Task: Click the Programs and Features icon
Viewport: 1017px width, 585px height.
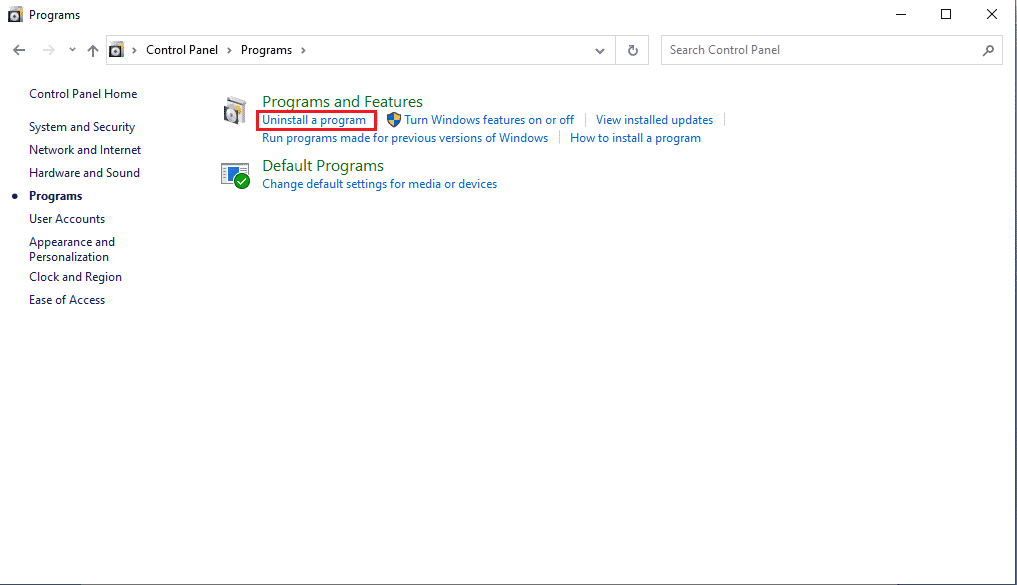Action: coord(235,111)
